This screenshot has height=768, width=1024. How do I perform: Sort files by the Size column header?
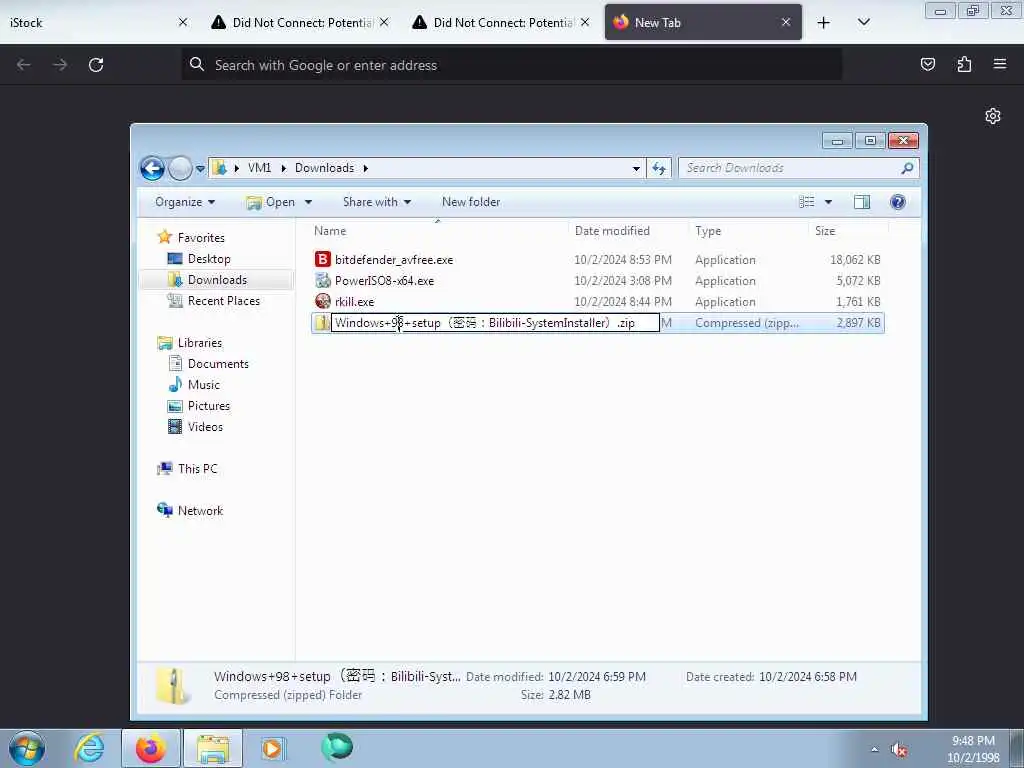(x=848, y=231)
